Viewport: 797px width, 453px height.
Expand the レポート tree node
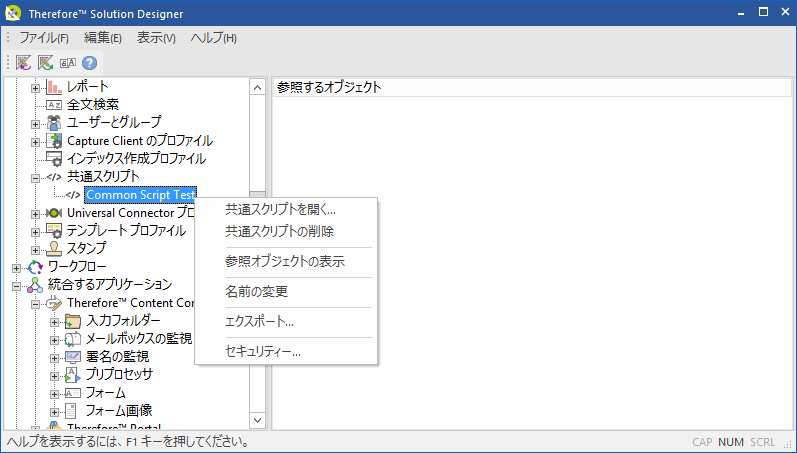[x=35, y=88]
